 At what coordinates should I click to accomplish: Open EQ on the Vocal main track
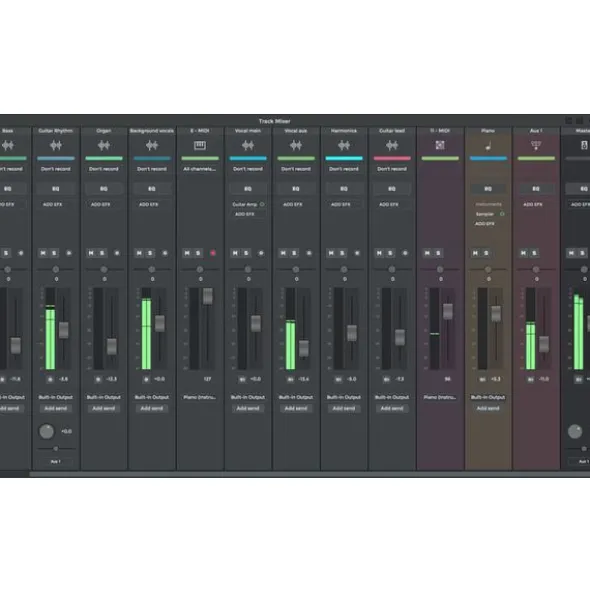[248, 188]
